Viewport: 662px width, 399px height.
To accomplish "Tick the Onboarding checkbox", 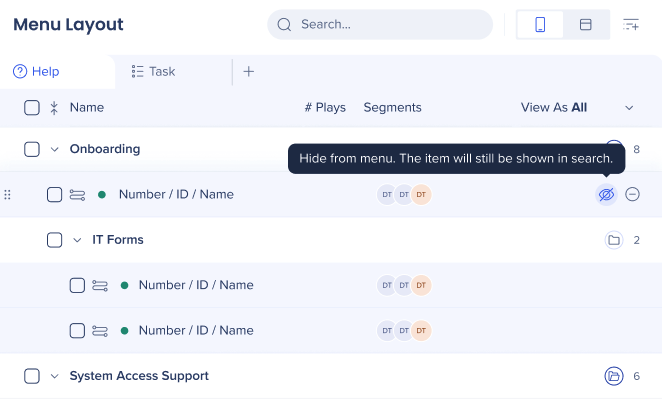I will tap(32, 149).
